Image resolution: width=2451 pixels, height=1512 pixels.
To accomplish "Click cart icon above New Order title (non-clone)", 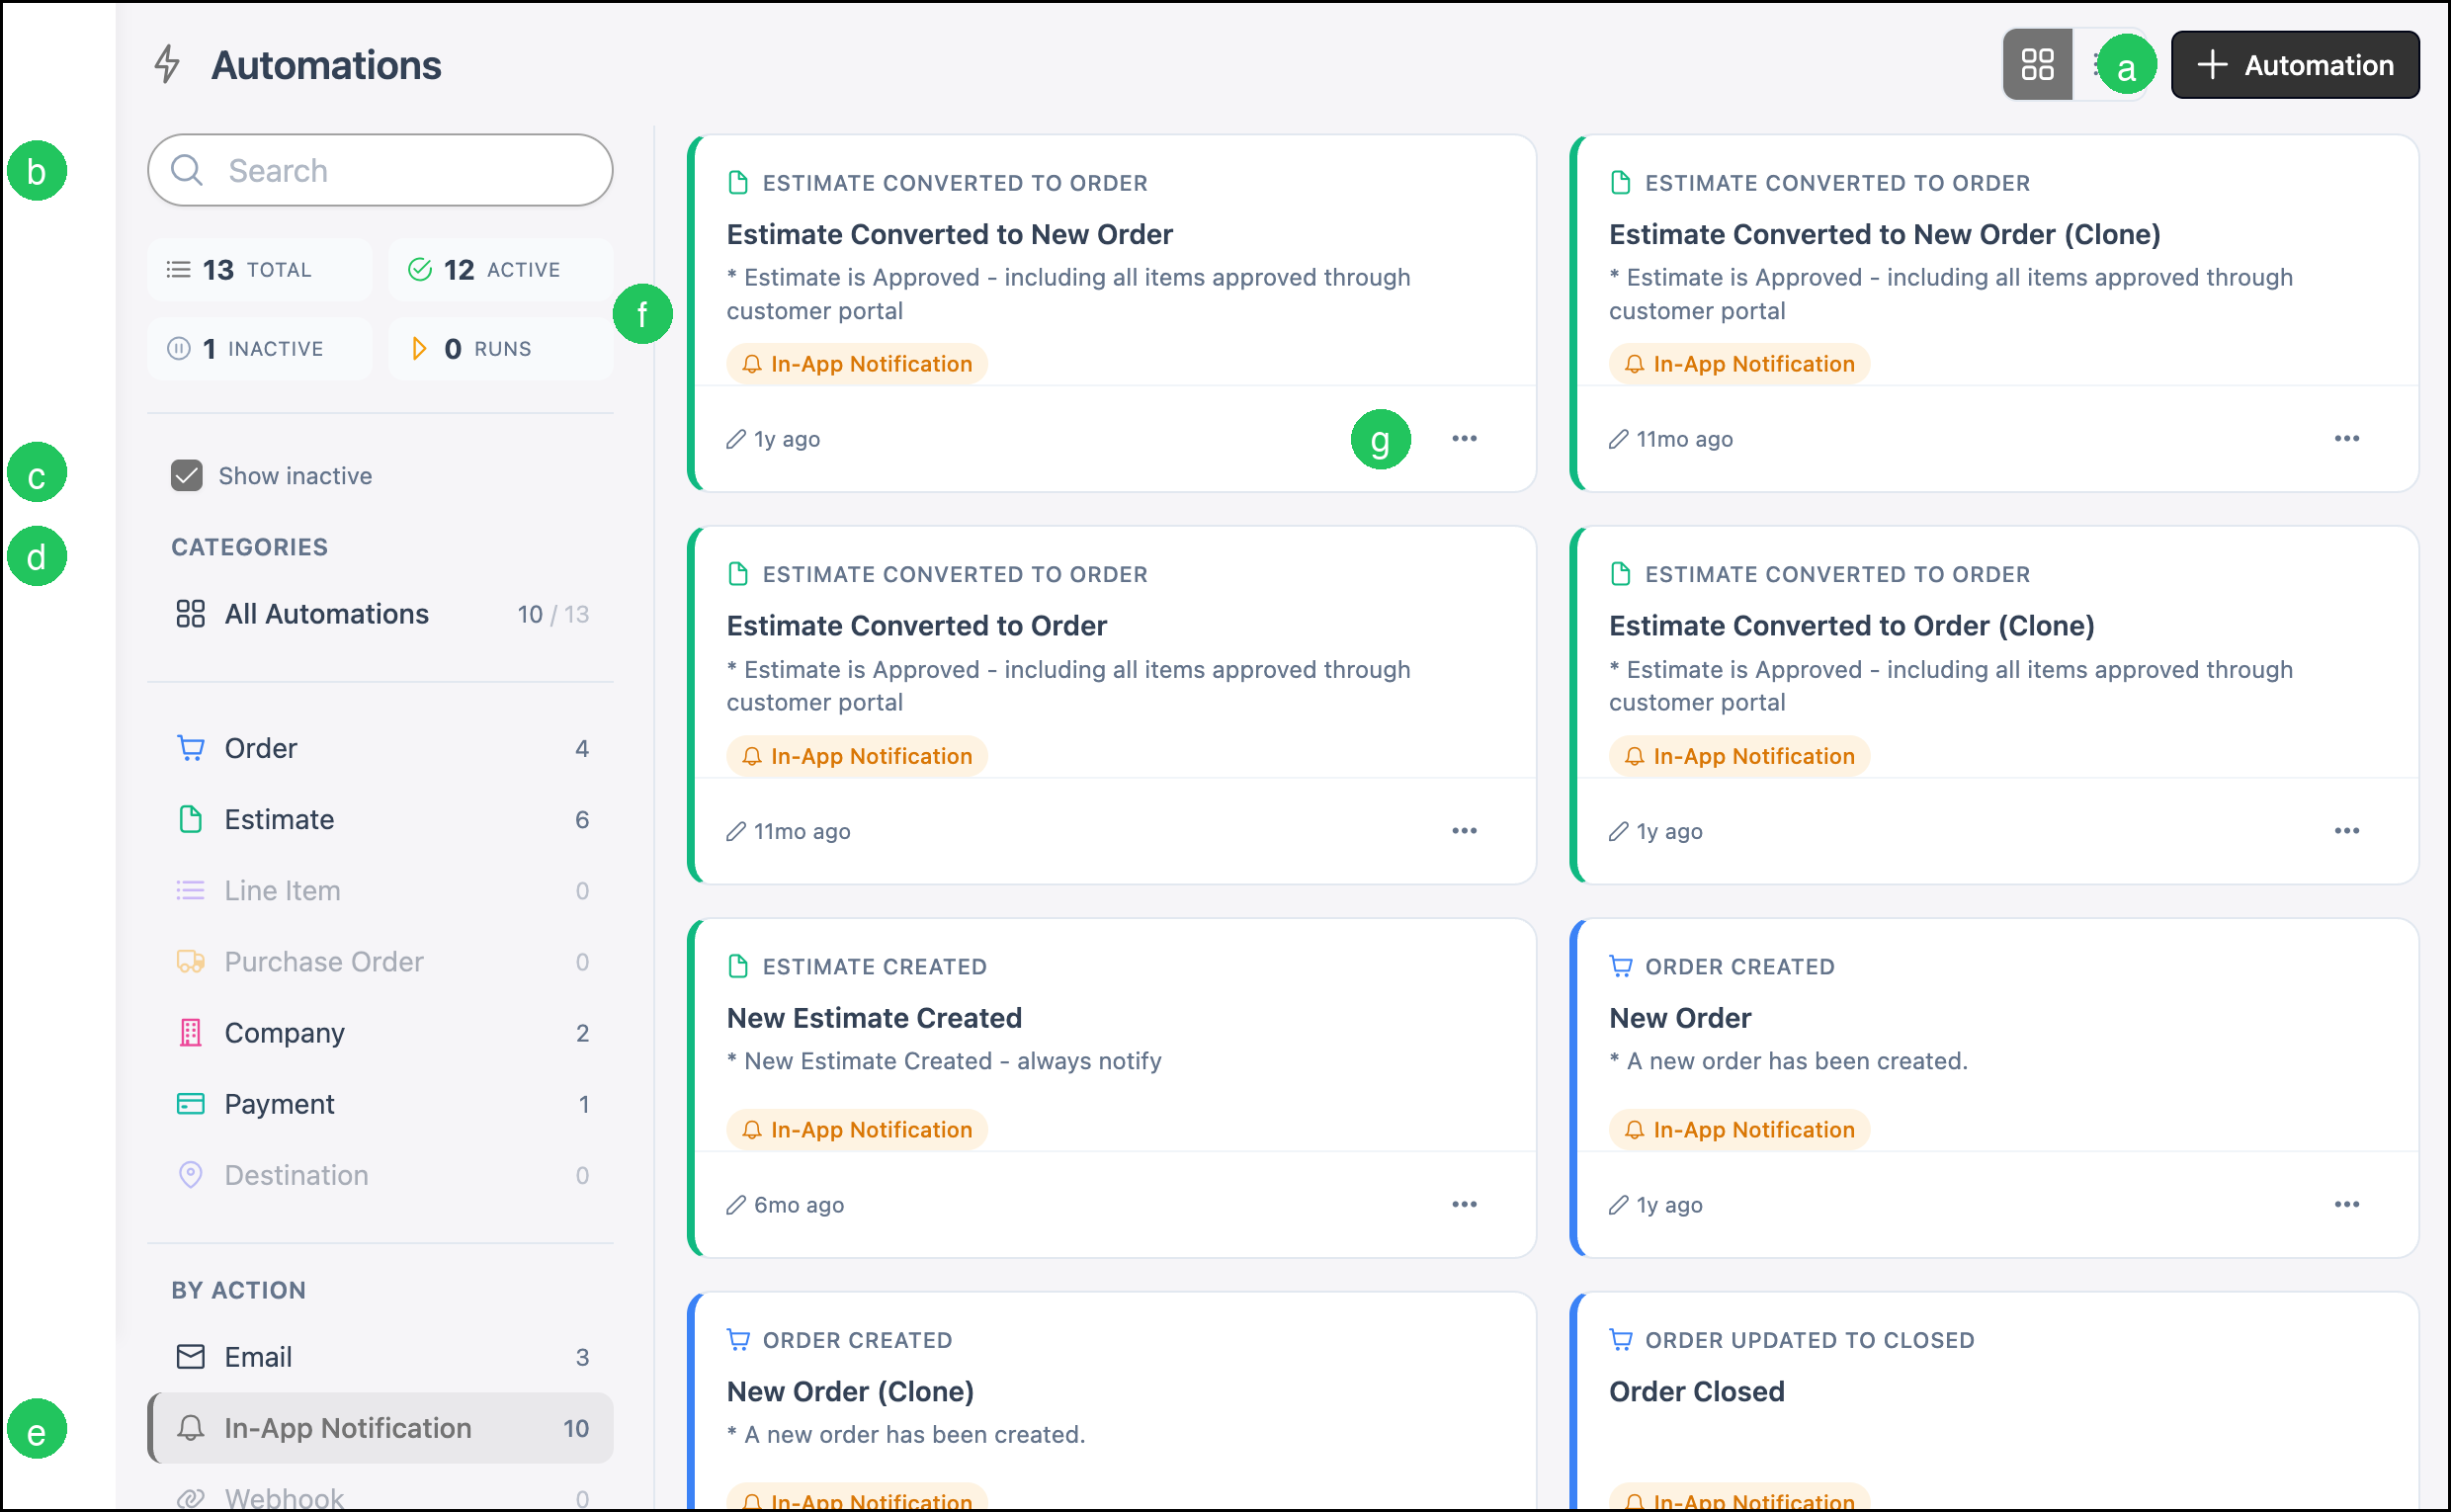I will click(1620, 966).
